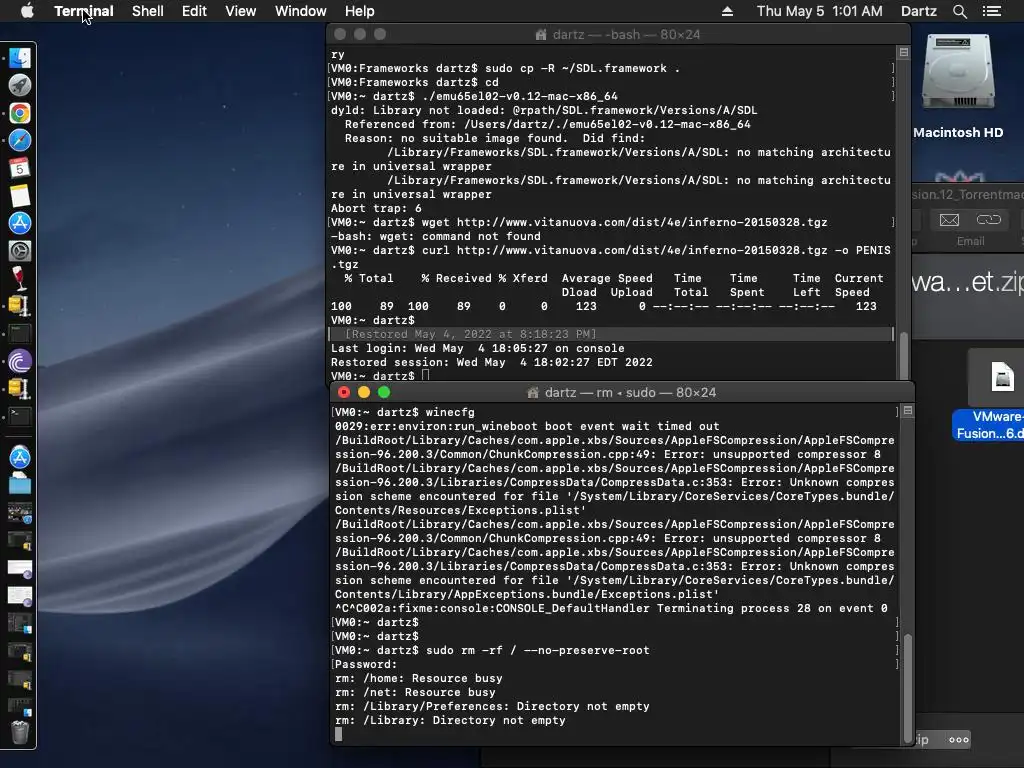The image size is (1024, 768).
Task: Click the 'rm: /net: Resource busy' line
Action: coord(415,692)
